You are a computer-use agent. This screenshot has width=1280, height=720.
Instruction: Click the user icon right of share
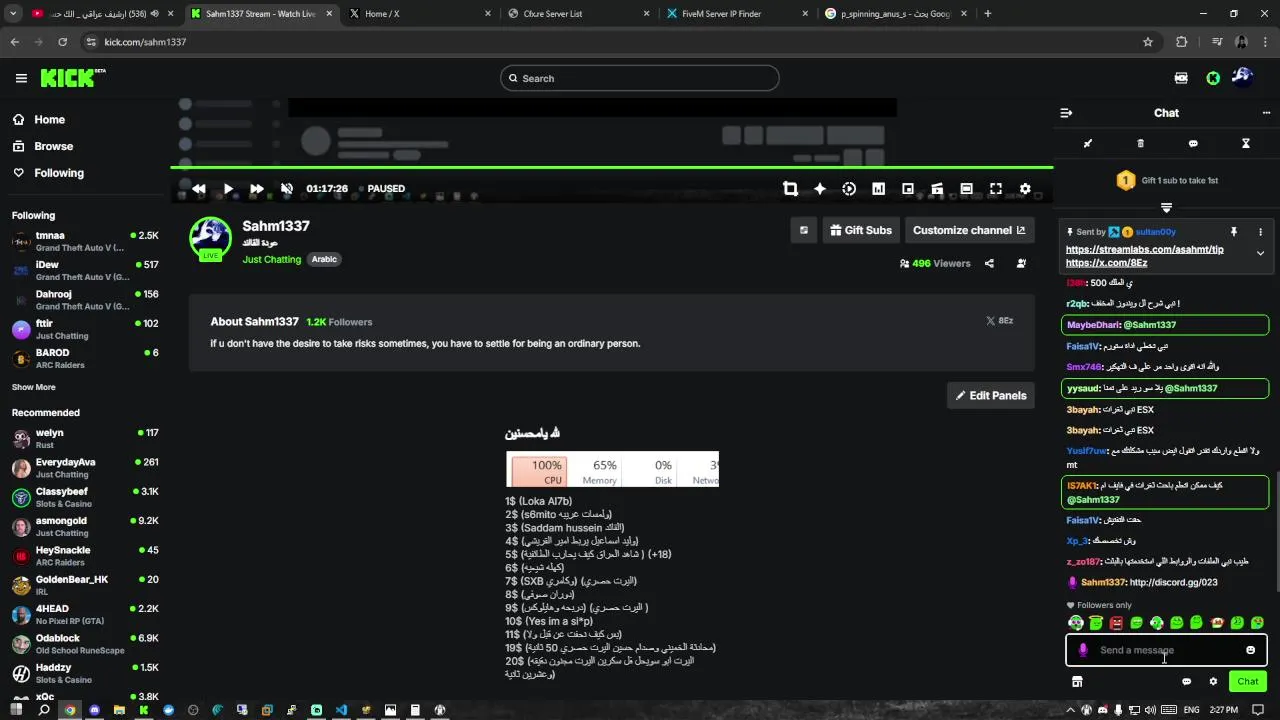click(x=1021, y=264)
